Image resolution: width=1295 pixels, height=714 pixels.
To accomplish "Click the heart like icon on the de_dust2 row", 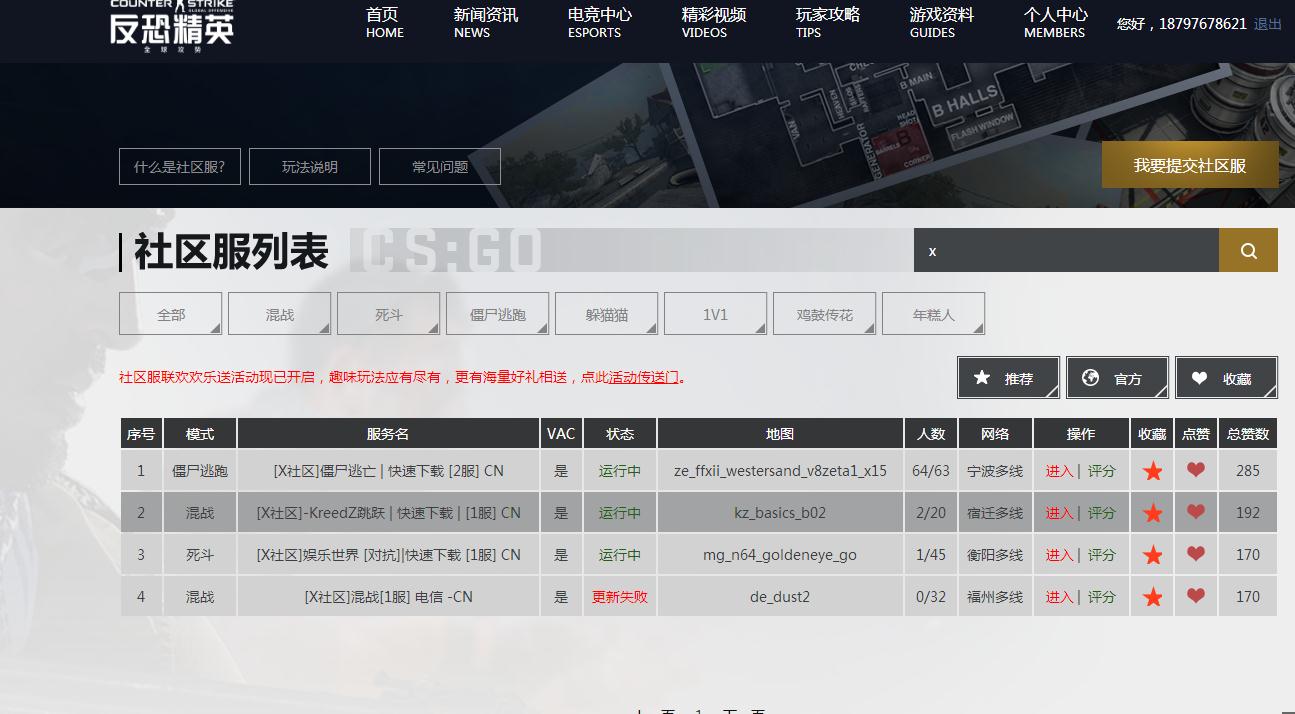I will pos(1195,596).
